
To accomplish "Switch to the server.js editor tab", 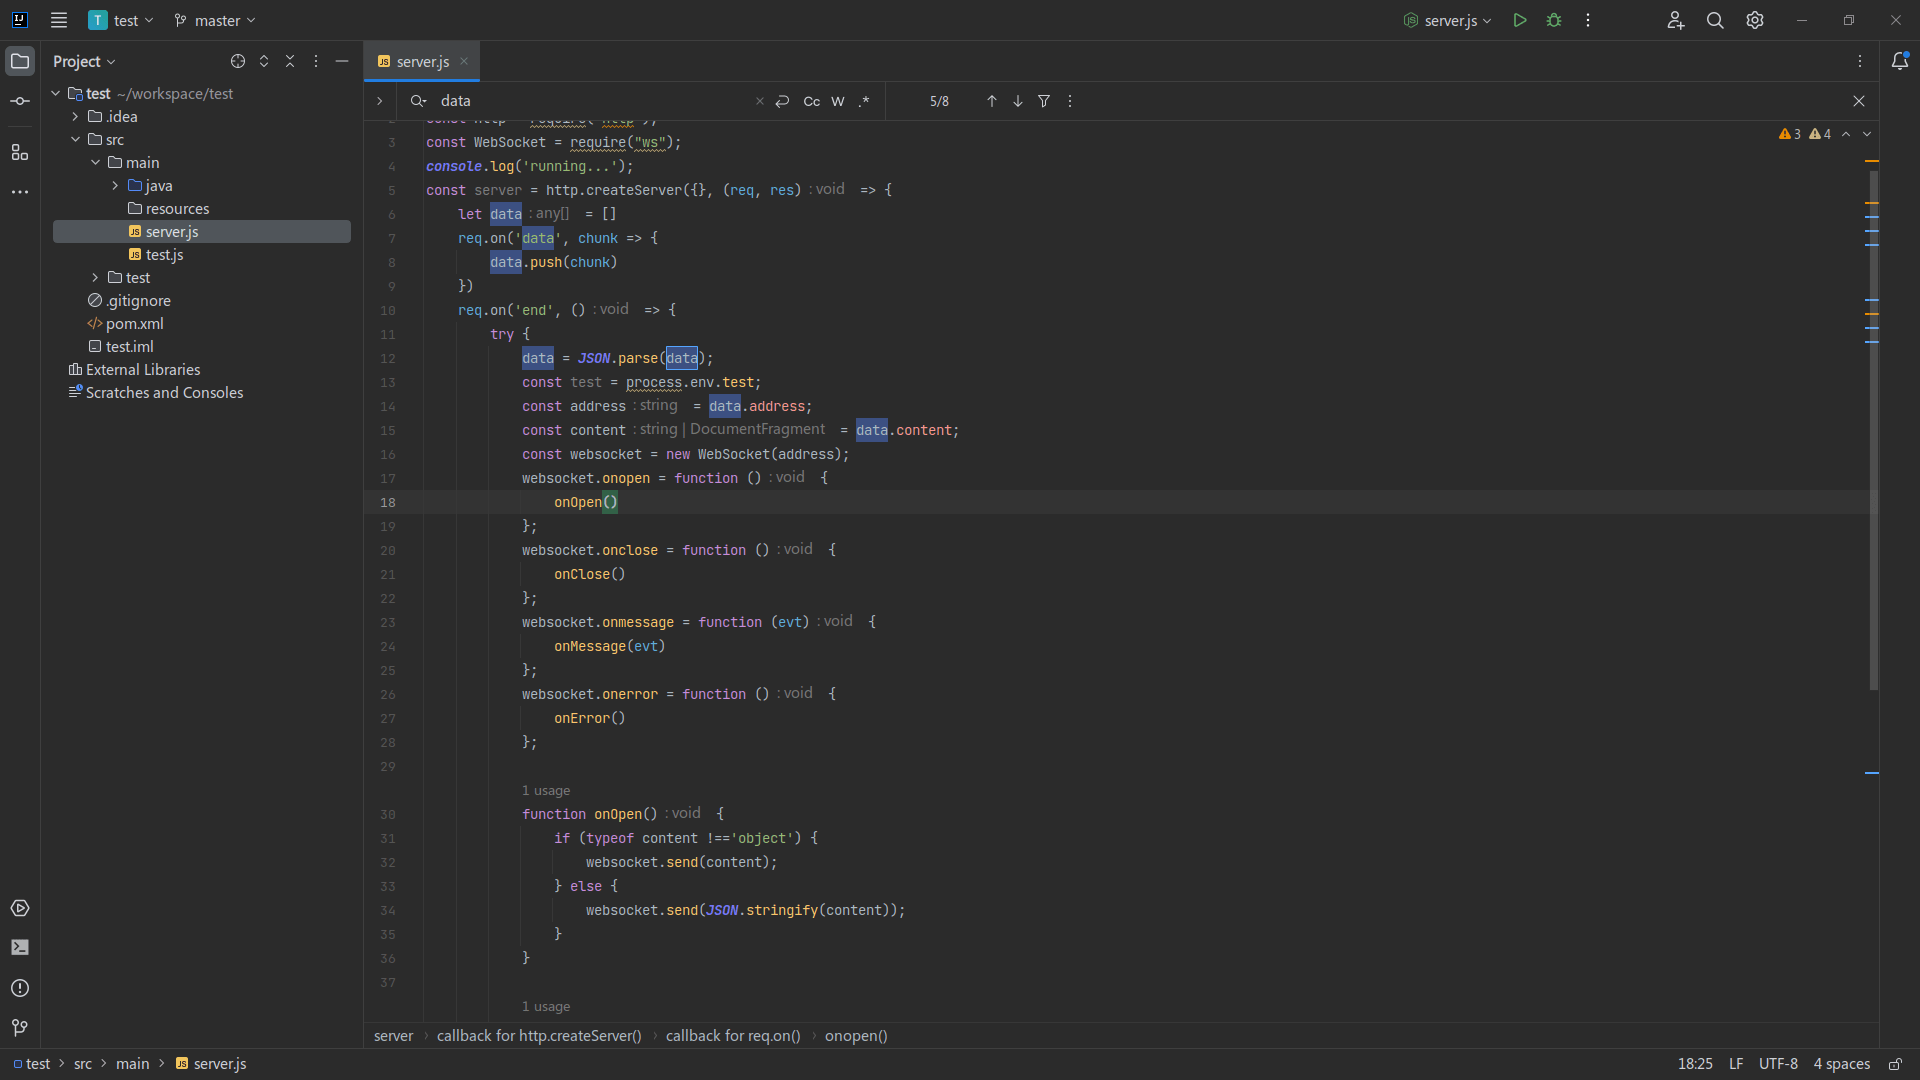I will (x=421, y=61).
